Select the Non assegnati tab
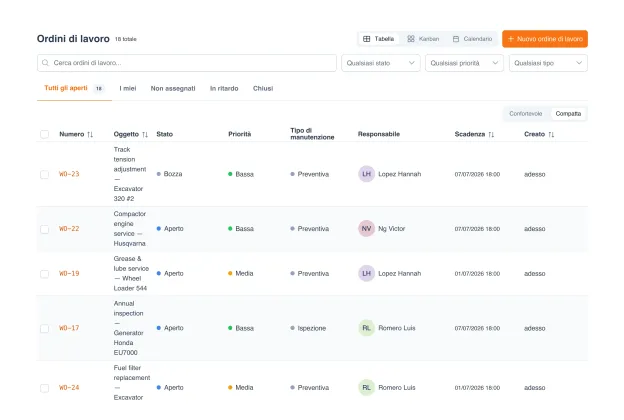624x420 pixels. pyautogui.click(x=173, y=88)
